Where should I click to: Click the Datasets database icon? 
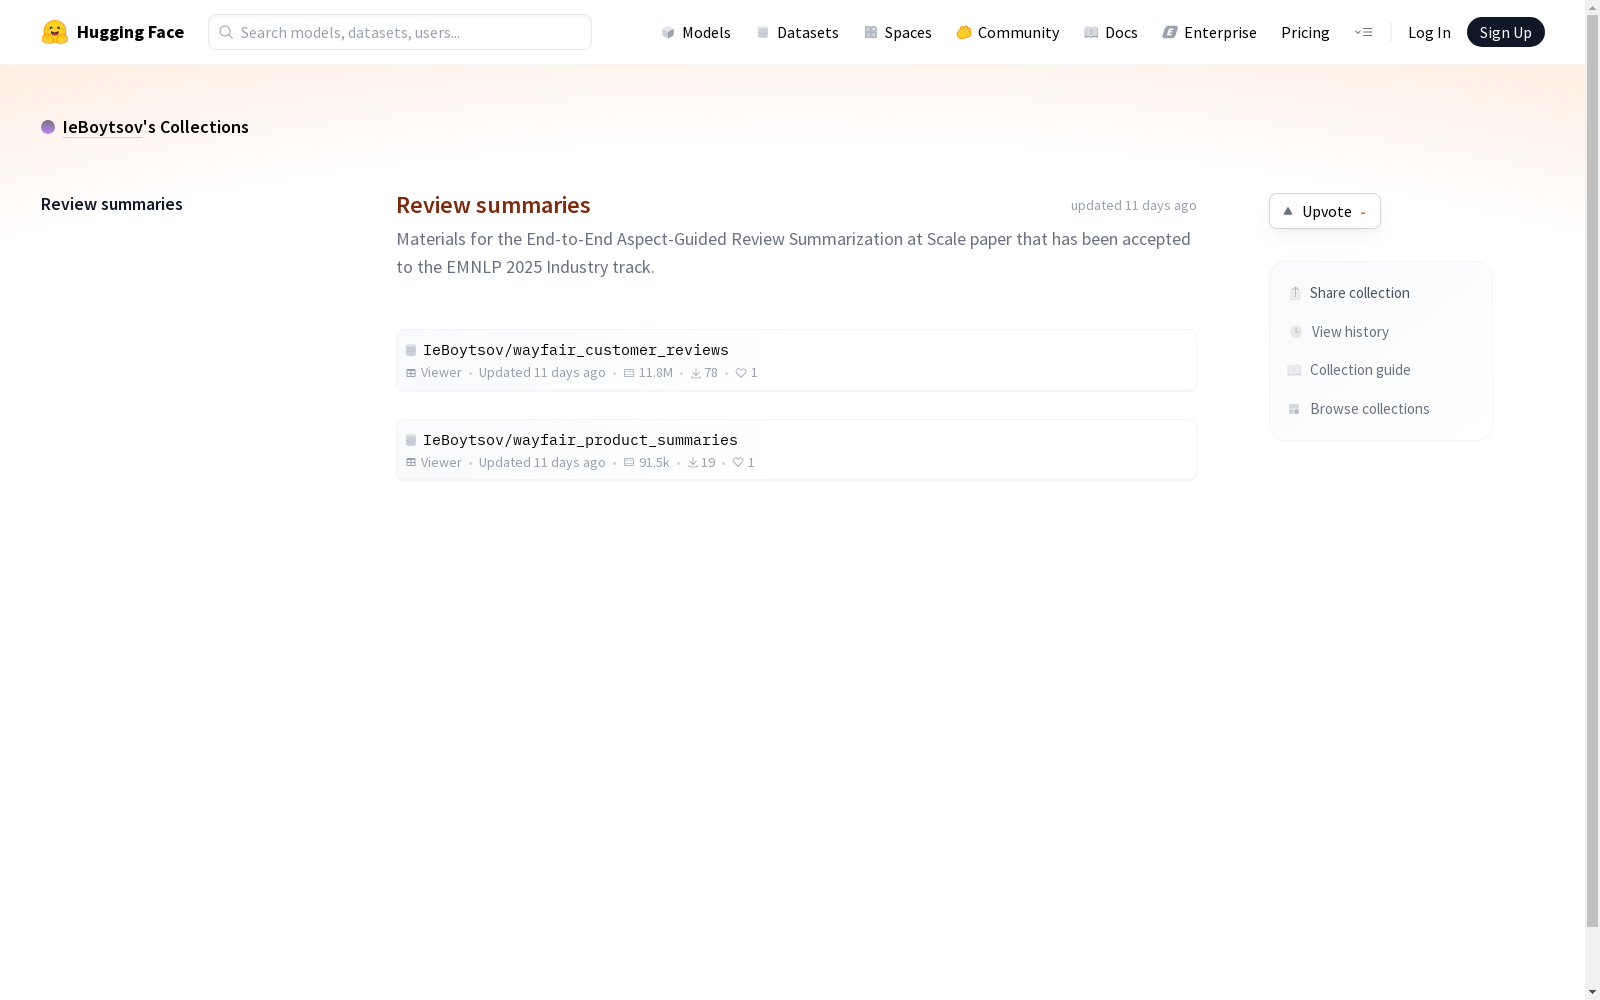tap(763, 32)
